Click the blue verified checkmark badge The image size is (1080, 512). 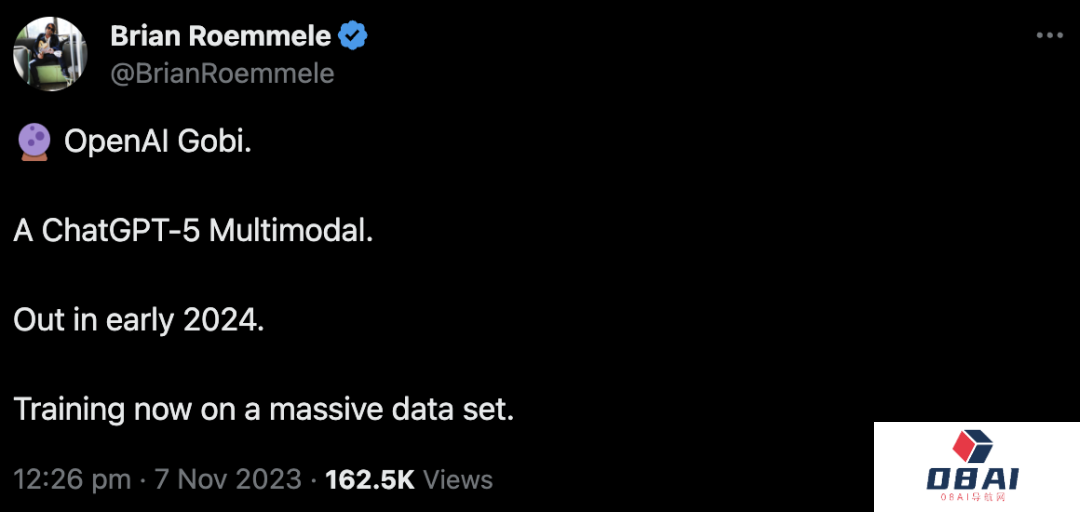point(352,37)
